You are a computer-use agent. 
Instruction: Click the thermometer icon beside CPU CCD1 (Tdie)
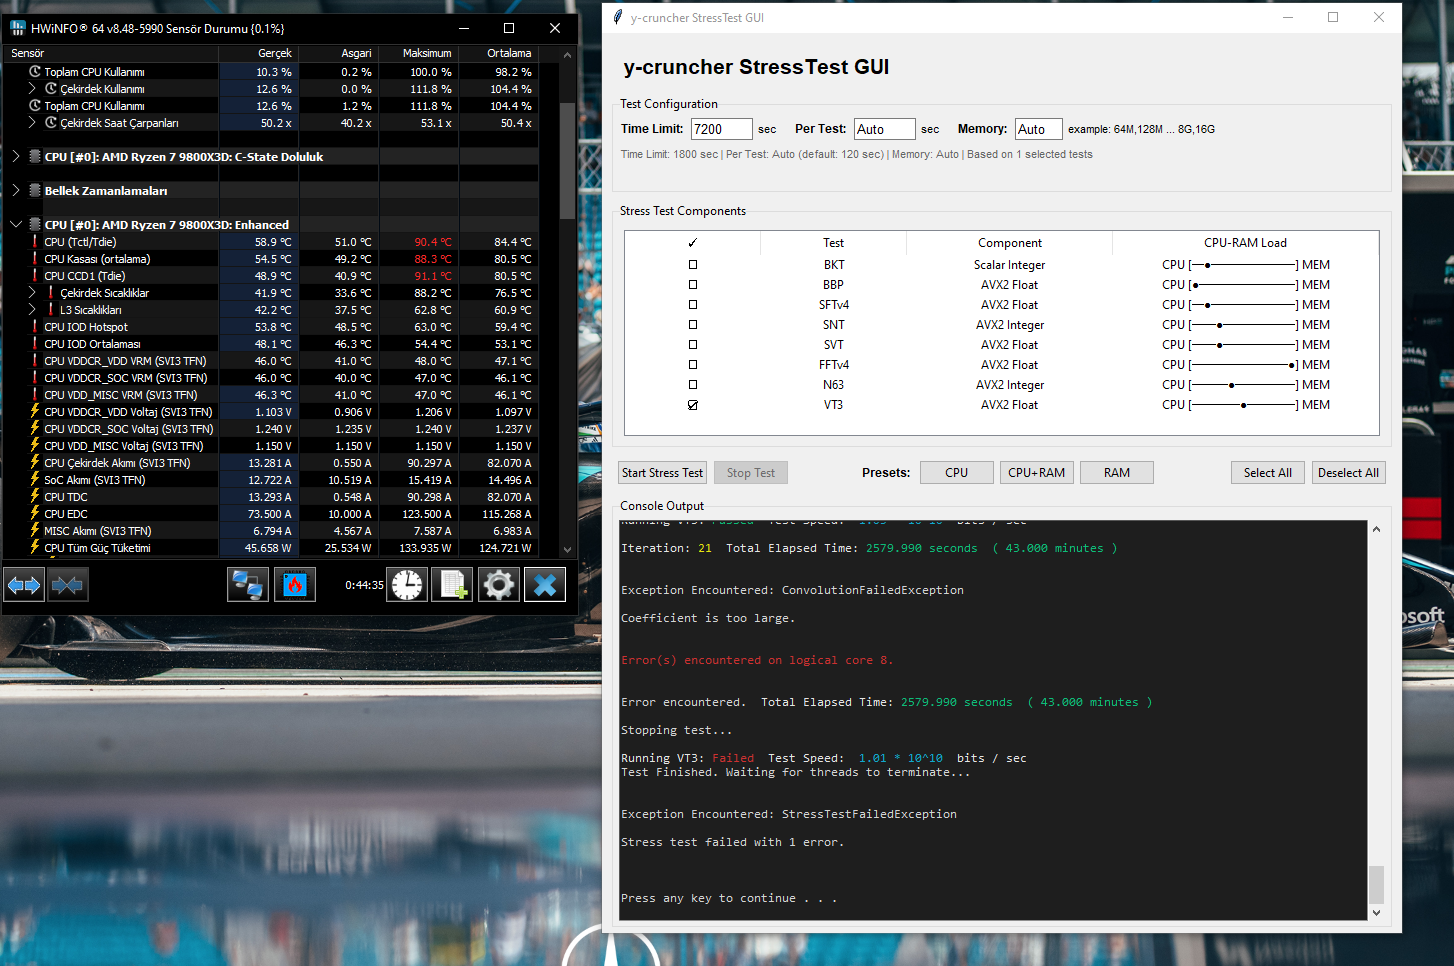click(35, 276)
